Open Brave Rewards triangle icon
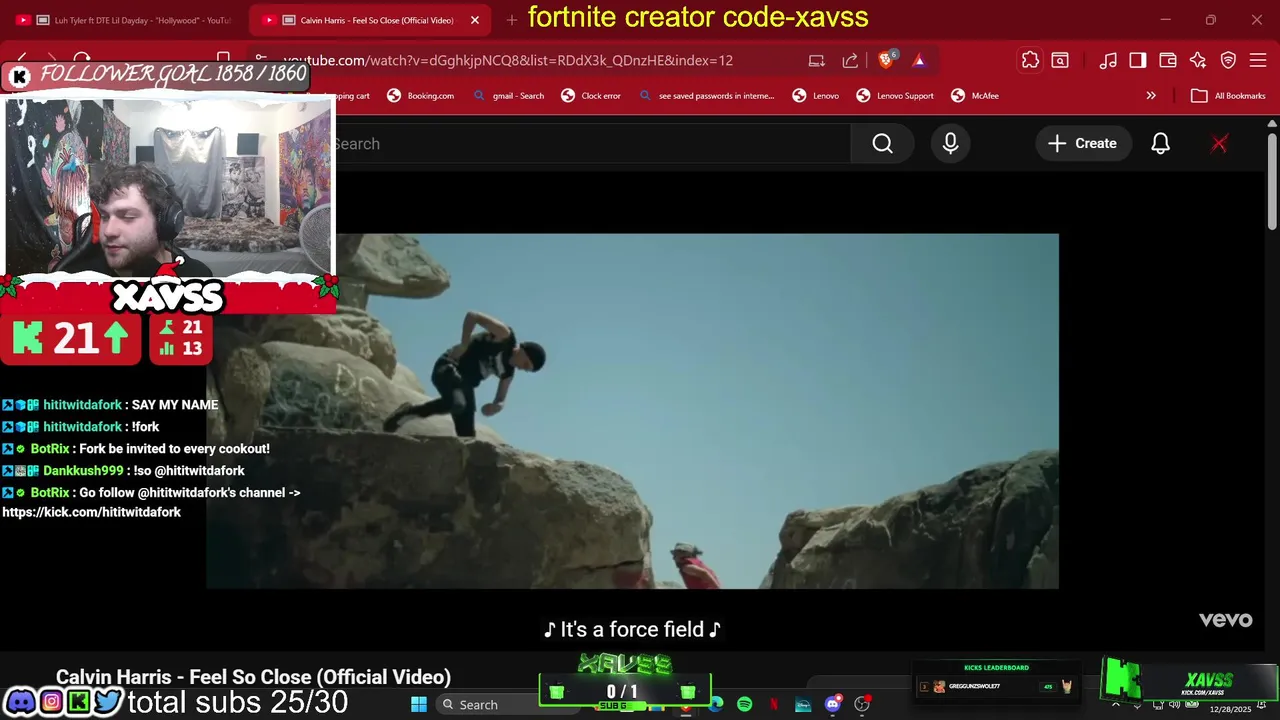The image size is (1280, 720). click(x=919, y=60)
